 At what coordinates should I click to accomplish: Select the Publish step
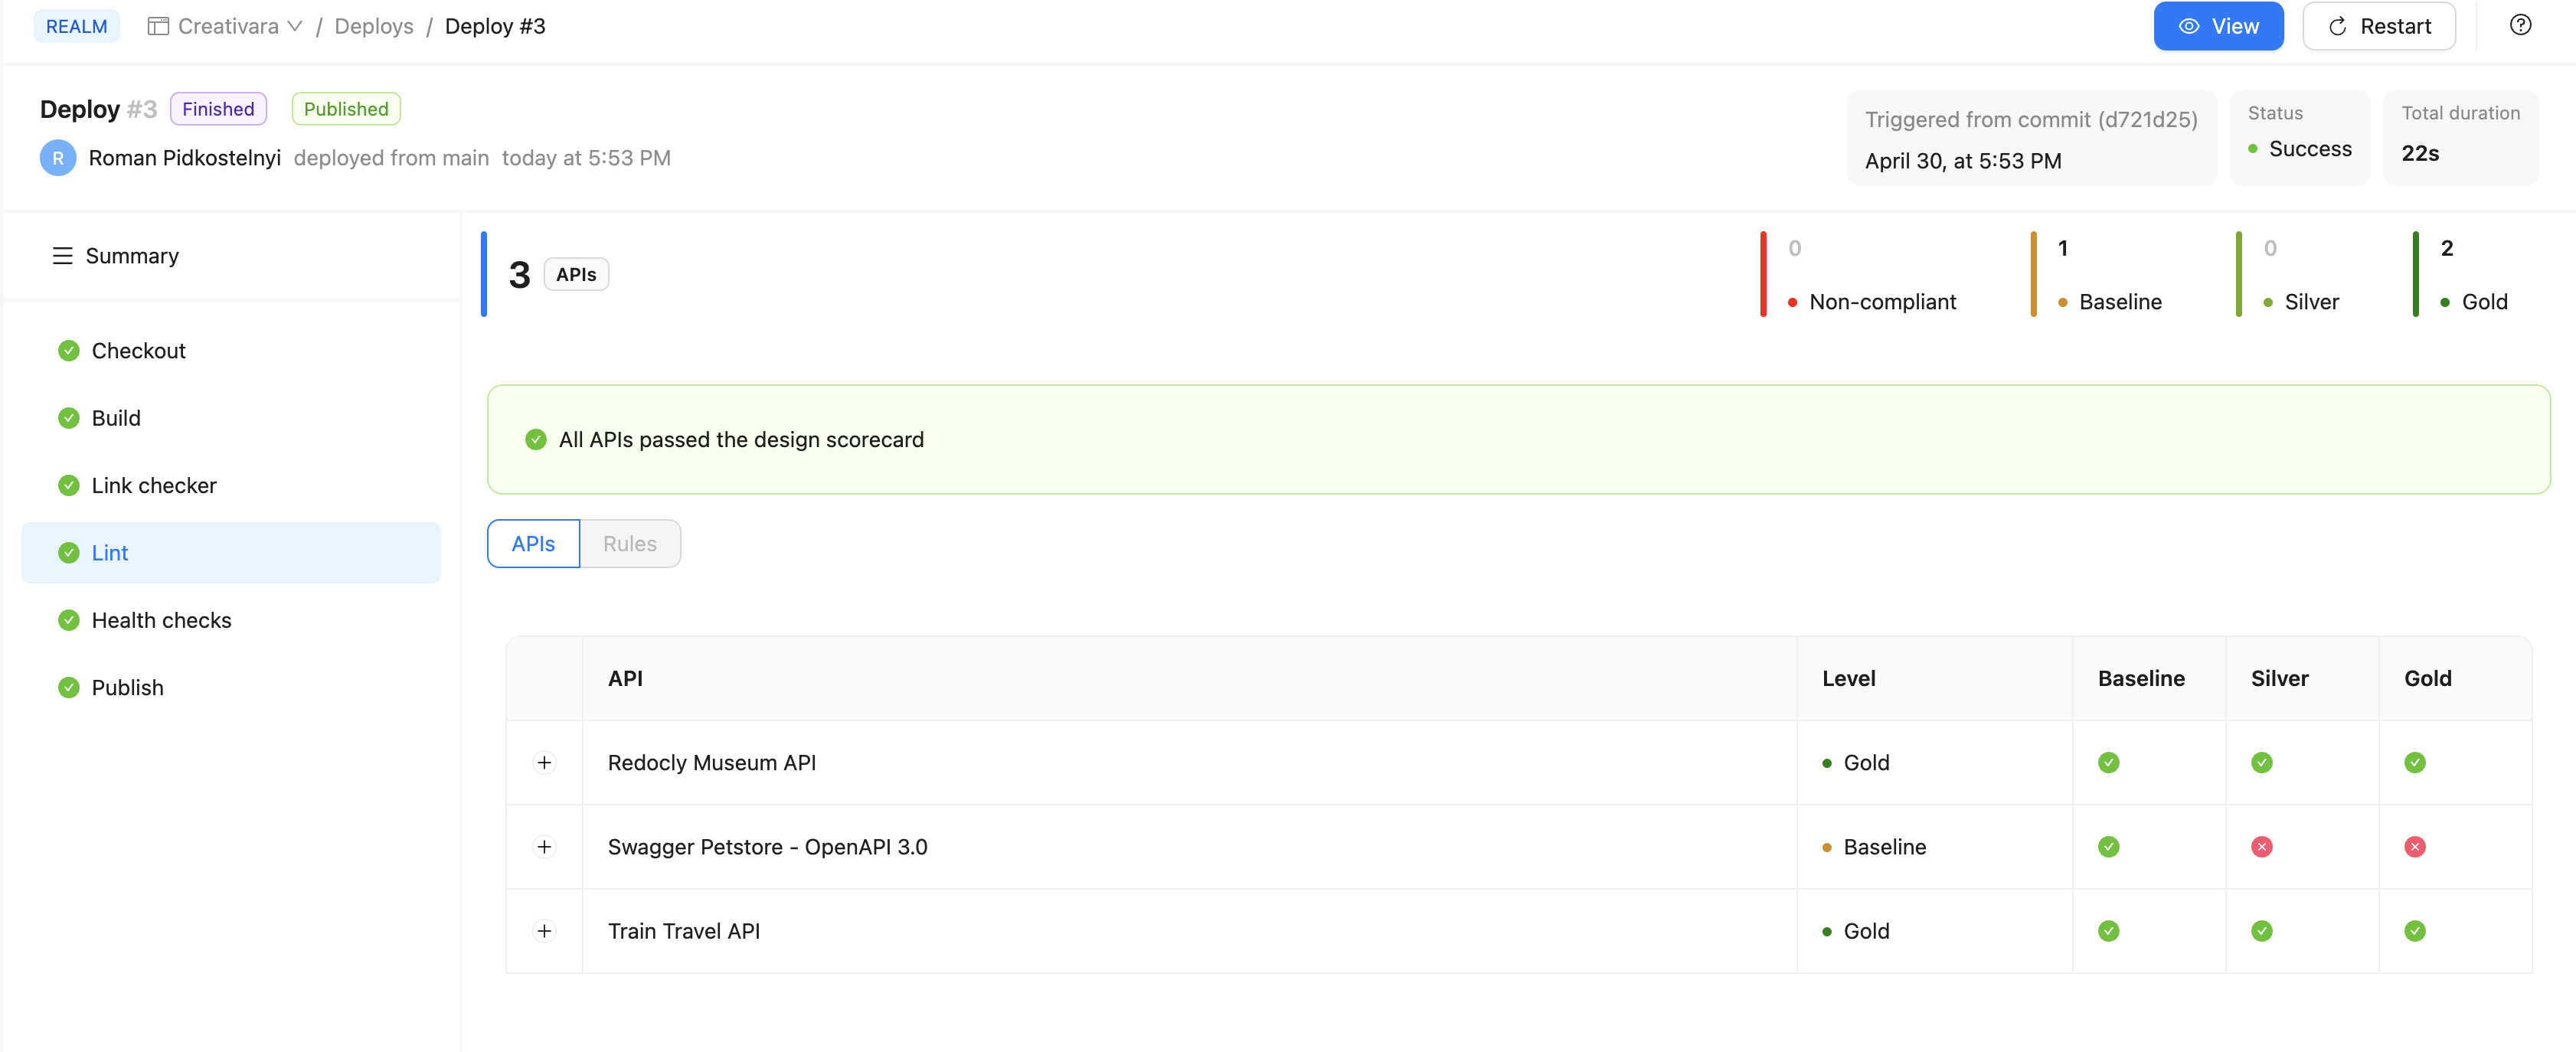(231, 687)
